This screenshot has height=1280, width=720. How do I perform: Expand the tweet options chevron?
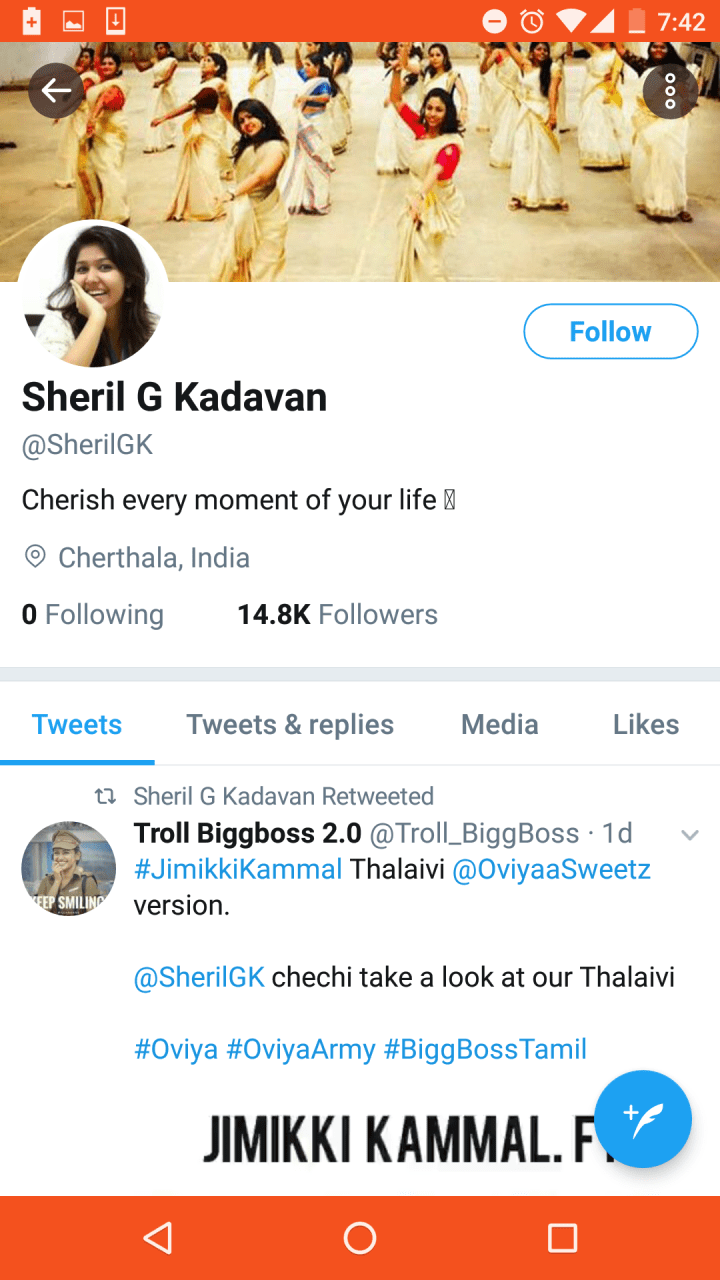coord(689,834)
